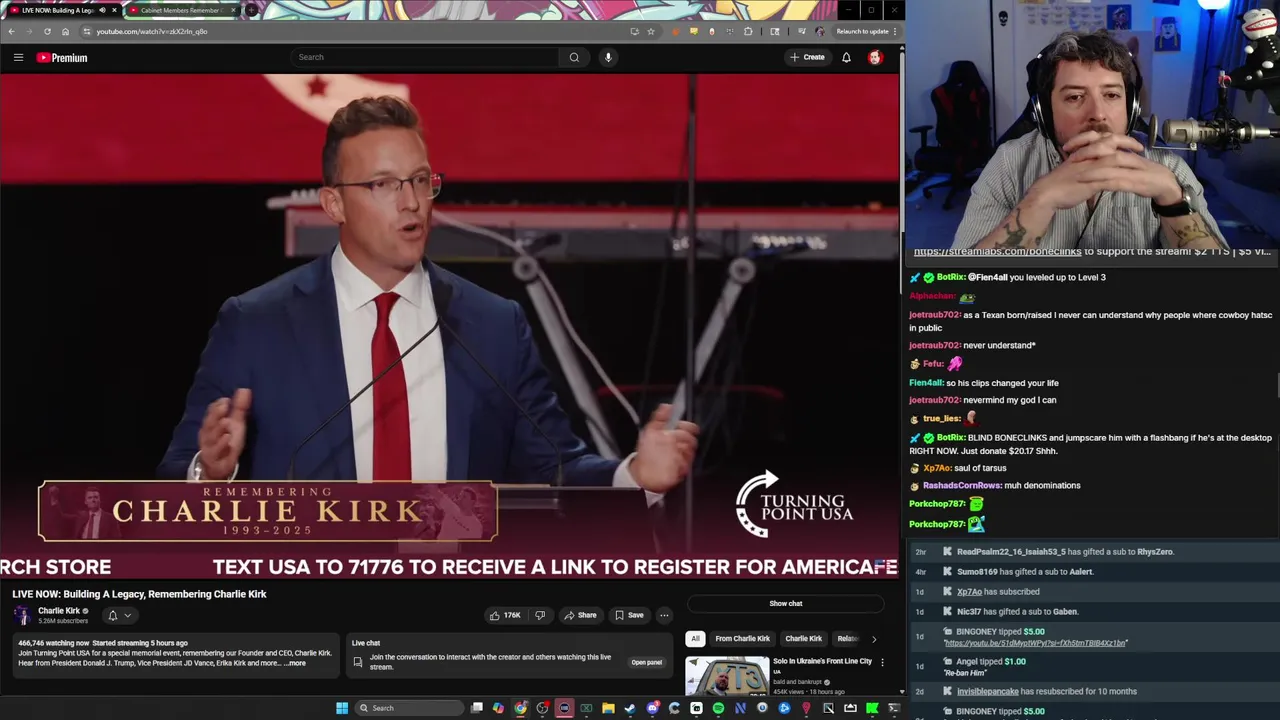1280x720 pixels.
Task: Open the account avatar menu
Action: click(875, 57)
